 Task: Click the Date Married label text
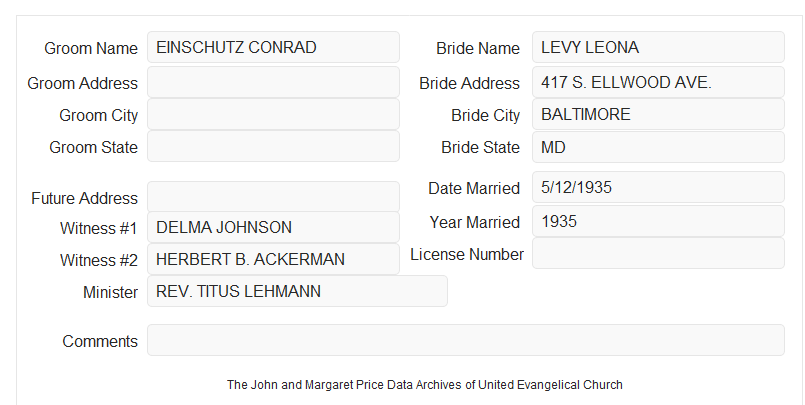click(474, 188)
